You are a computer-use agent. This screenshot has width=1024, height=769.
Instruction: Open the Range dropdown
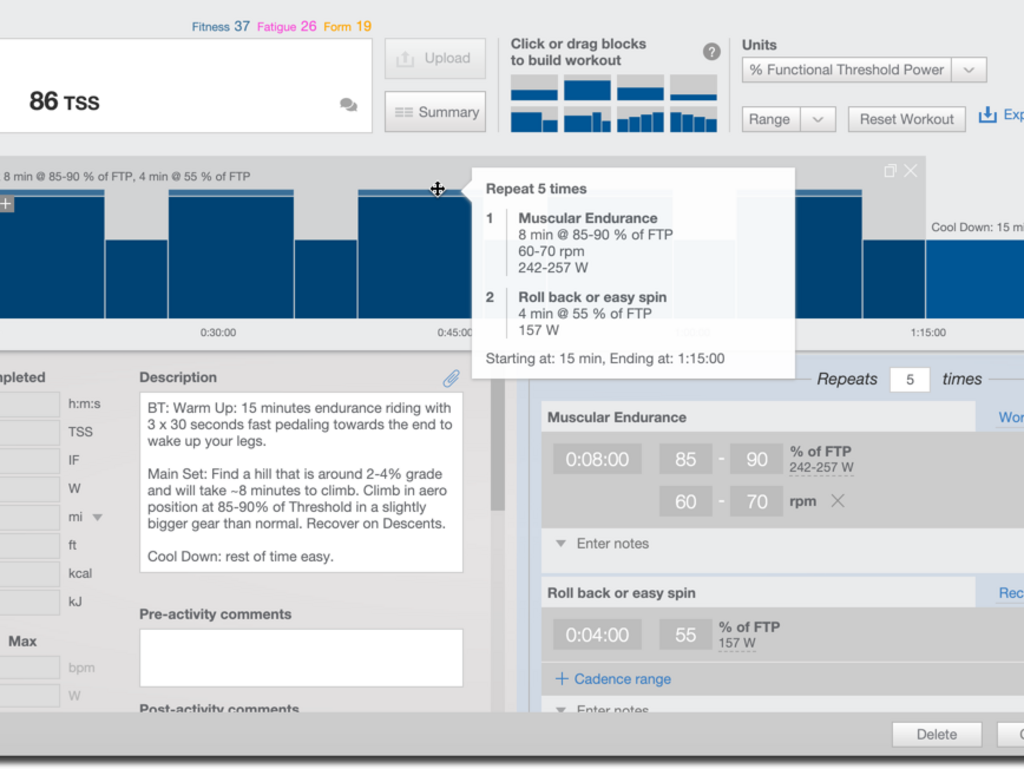point(817,119)
